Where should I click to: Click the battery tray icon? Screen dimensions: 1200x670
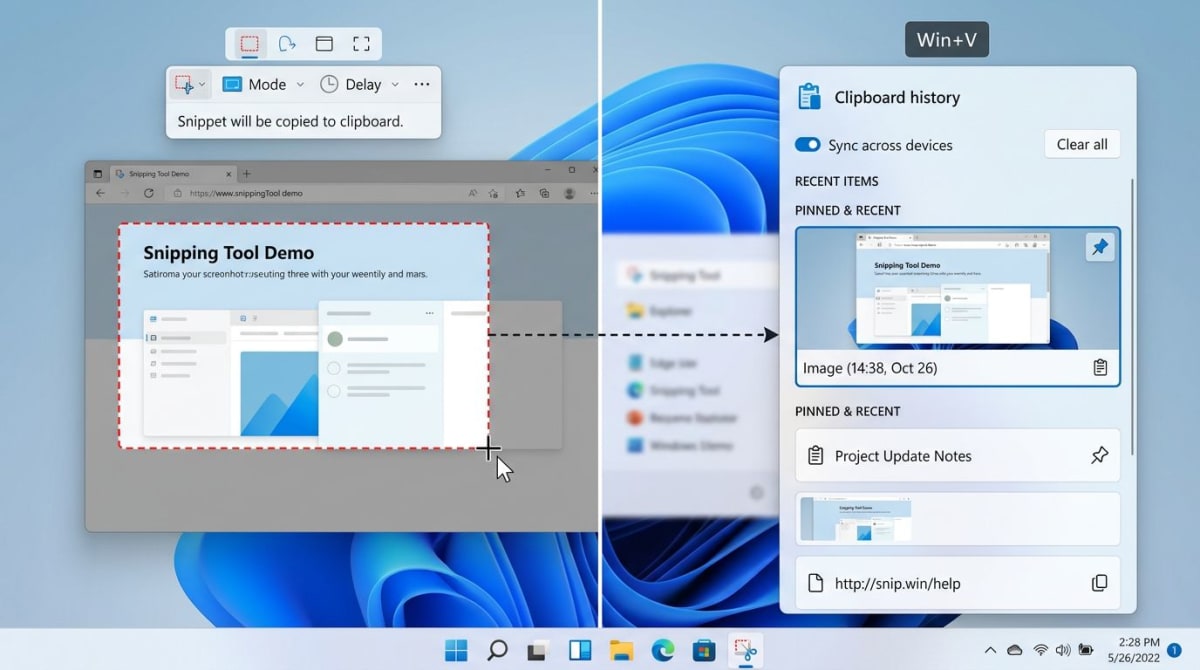1085,650
